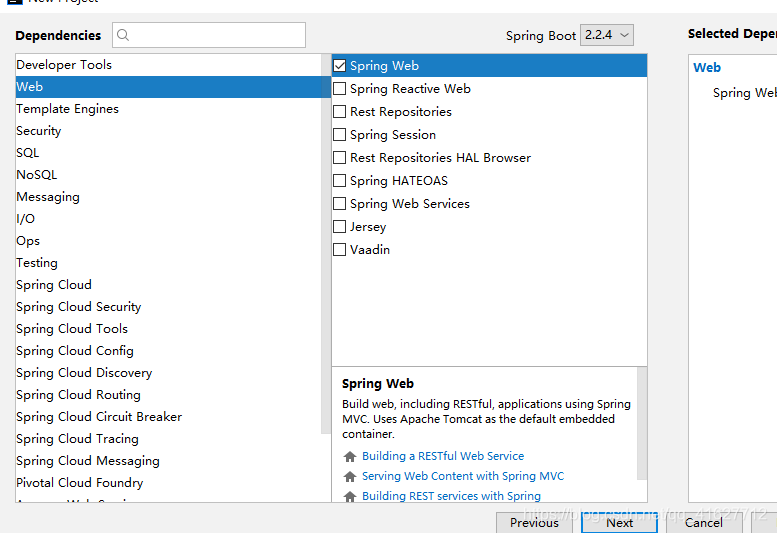Uncheck the Spring Web checkbox
The image size is (777, 533).
coord(339,65)
